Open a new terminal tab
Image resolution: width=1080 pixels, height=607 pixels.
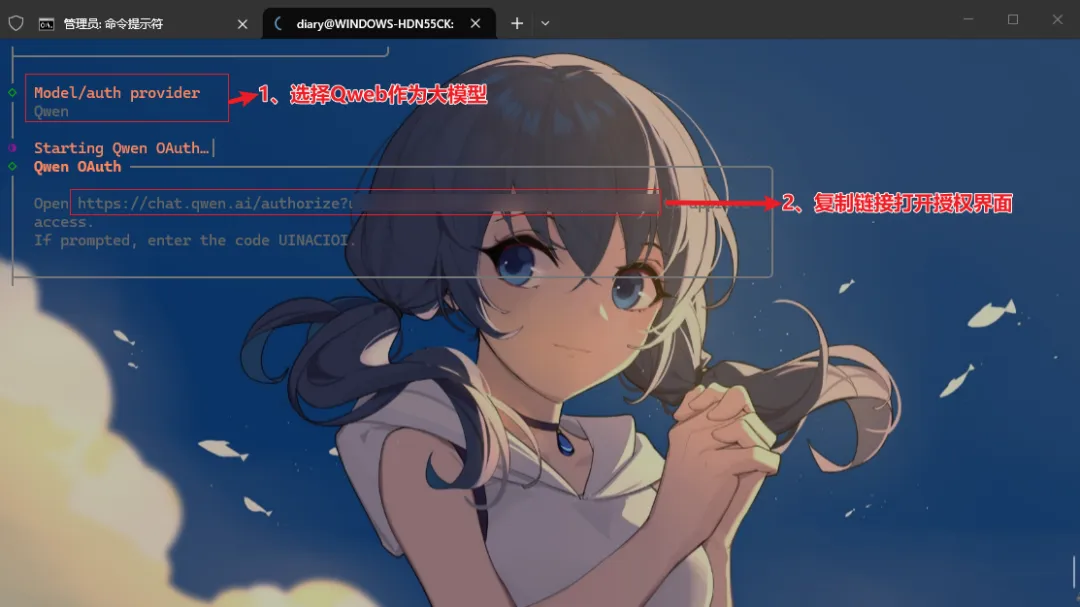click(x=517, y=23)
